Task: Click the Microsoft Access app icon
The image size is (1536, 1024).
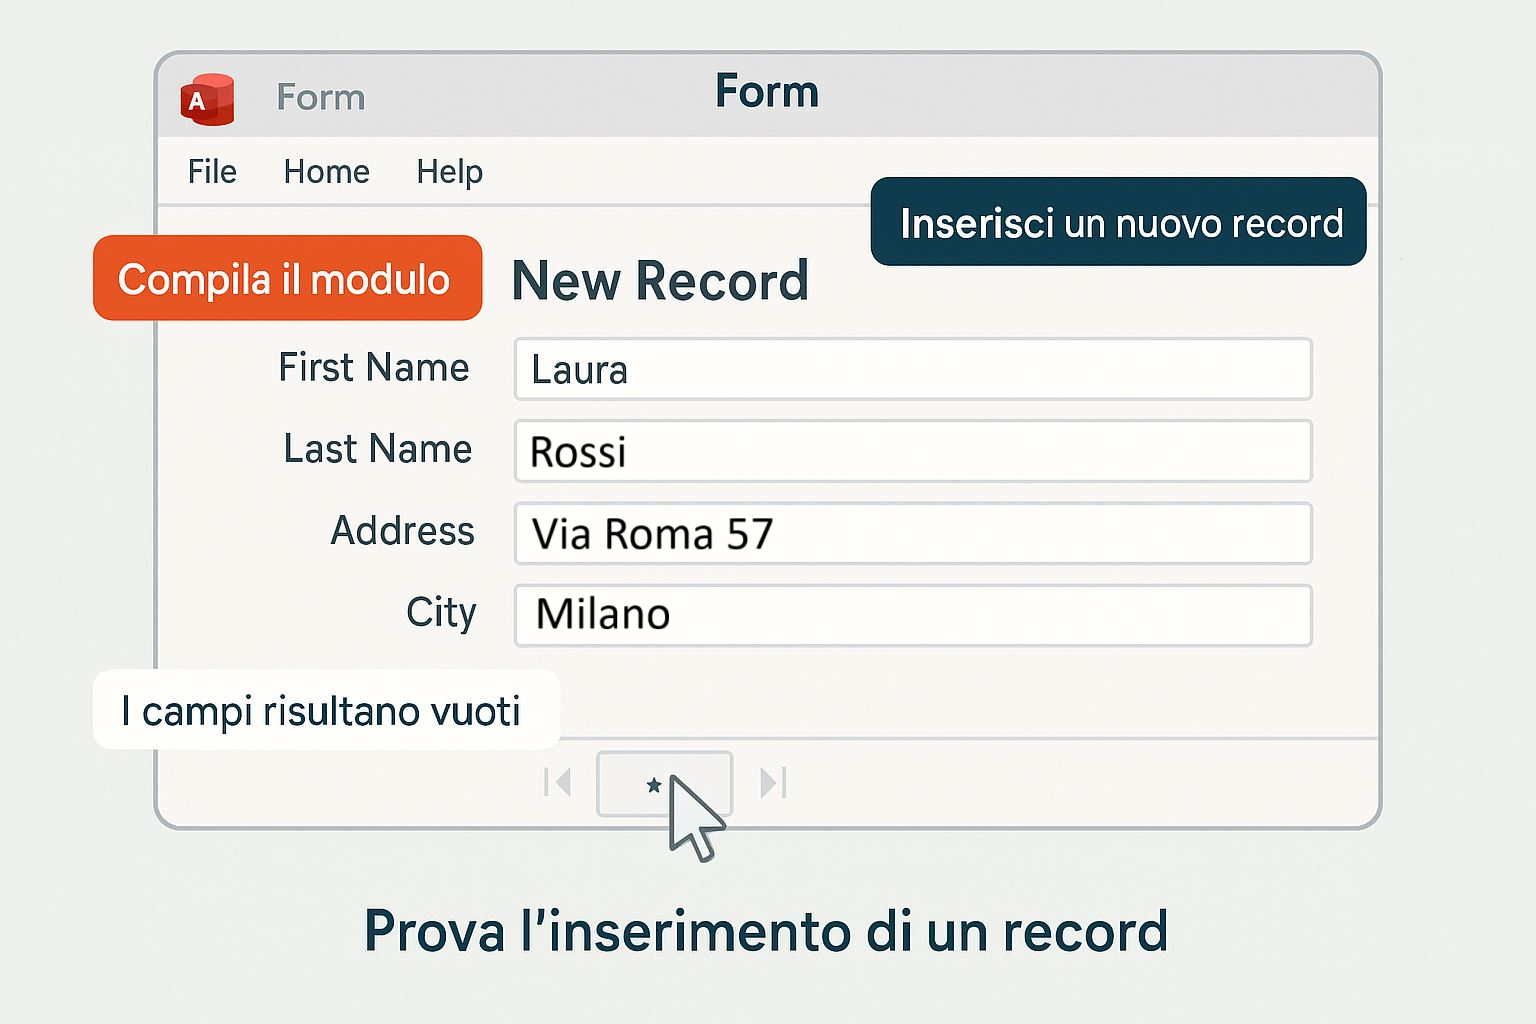Action: coord(207,99)
